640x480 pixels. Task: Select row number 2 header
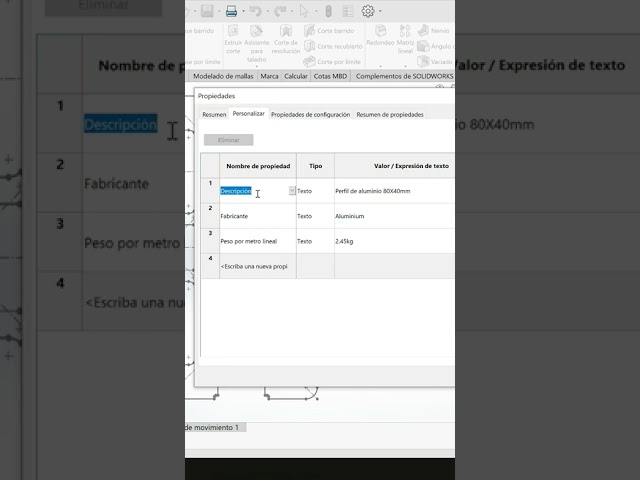tap(210, 216)
